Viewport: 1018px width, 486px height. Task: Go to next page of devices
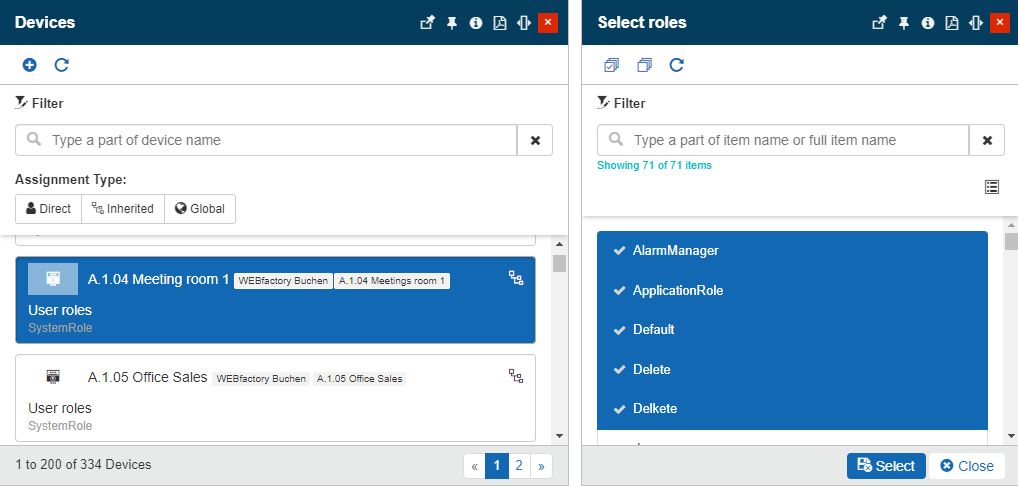coord(541,465)
